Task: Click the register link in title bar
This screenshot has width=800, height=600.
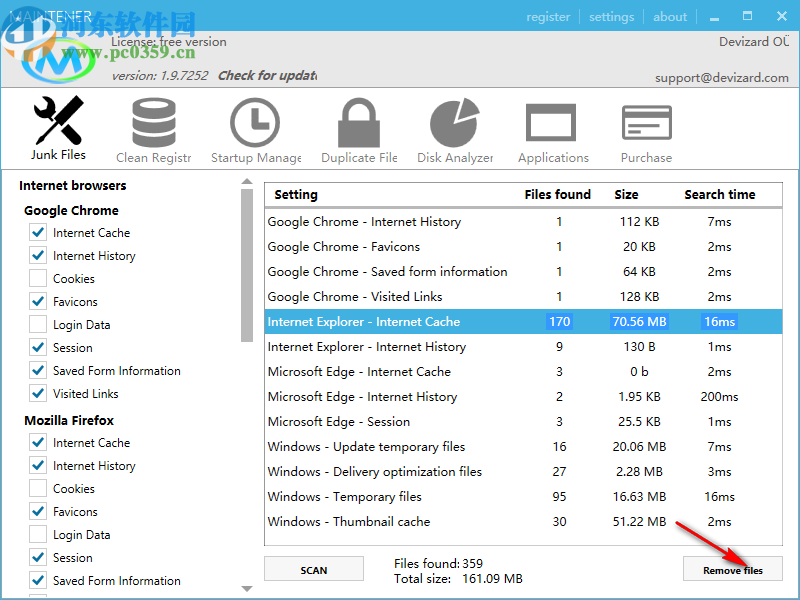Action: (x=548, y=17)
